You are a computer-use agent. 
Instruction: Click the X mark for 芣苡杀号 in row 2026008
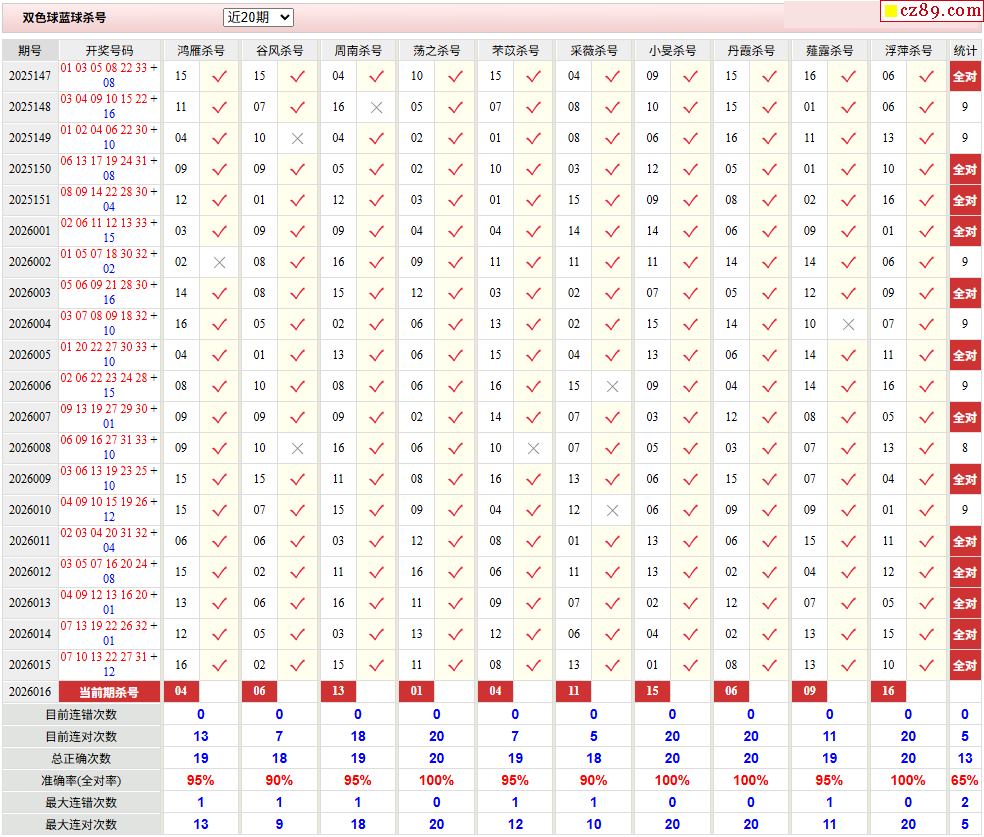click(x=533, y=448)
